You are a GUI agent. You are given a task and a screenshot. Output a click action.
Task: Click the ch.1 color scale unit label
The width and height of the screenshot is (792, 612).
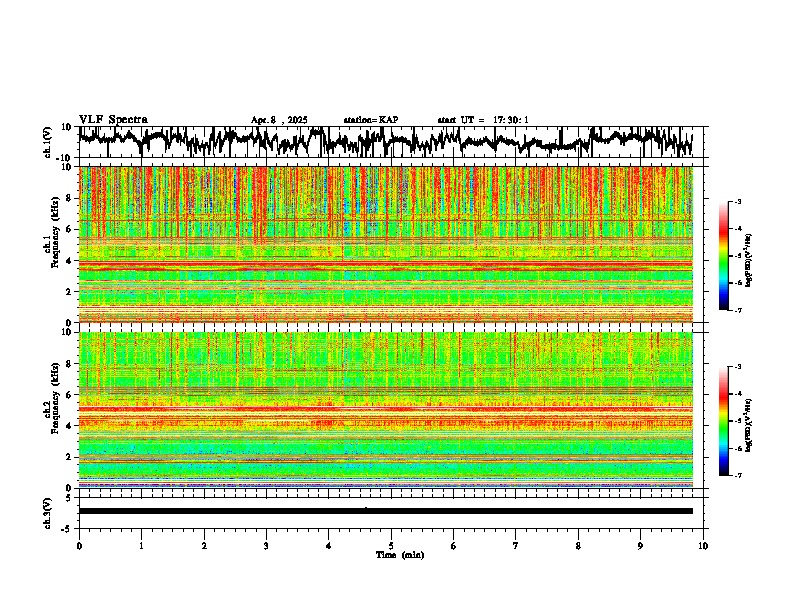click(749, 260)
